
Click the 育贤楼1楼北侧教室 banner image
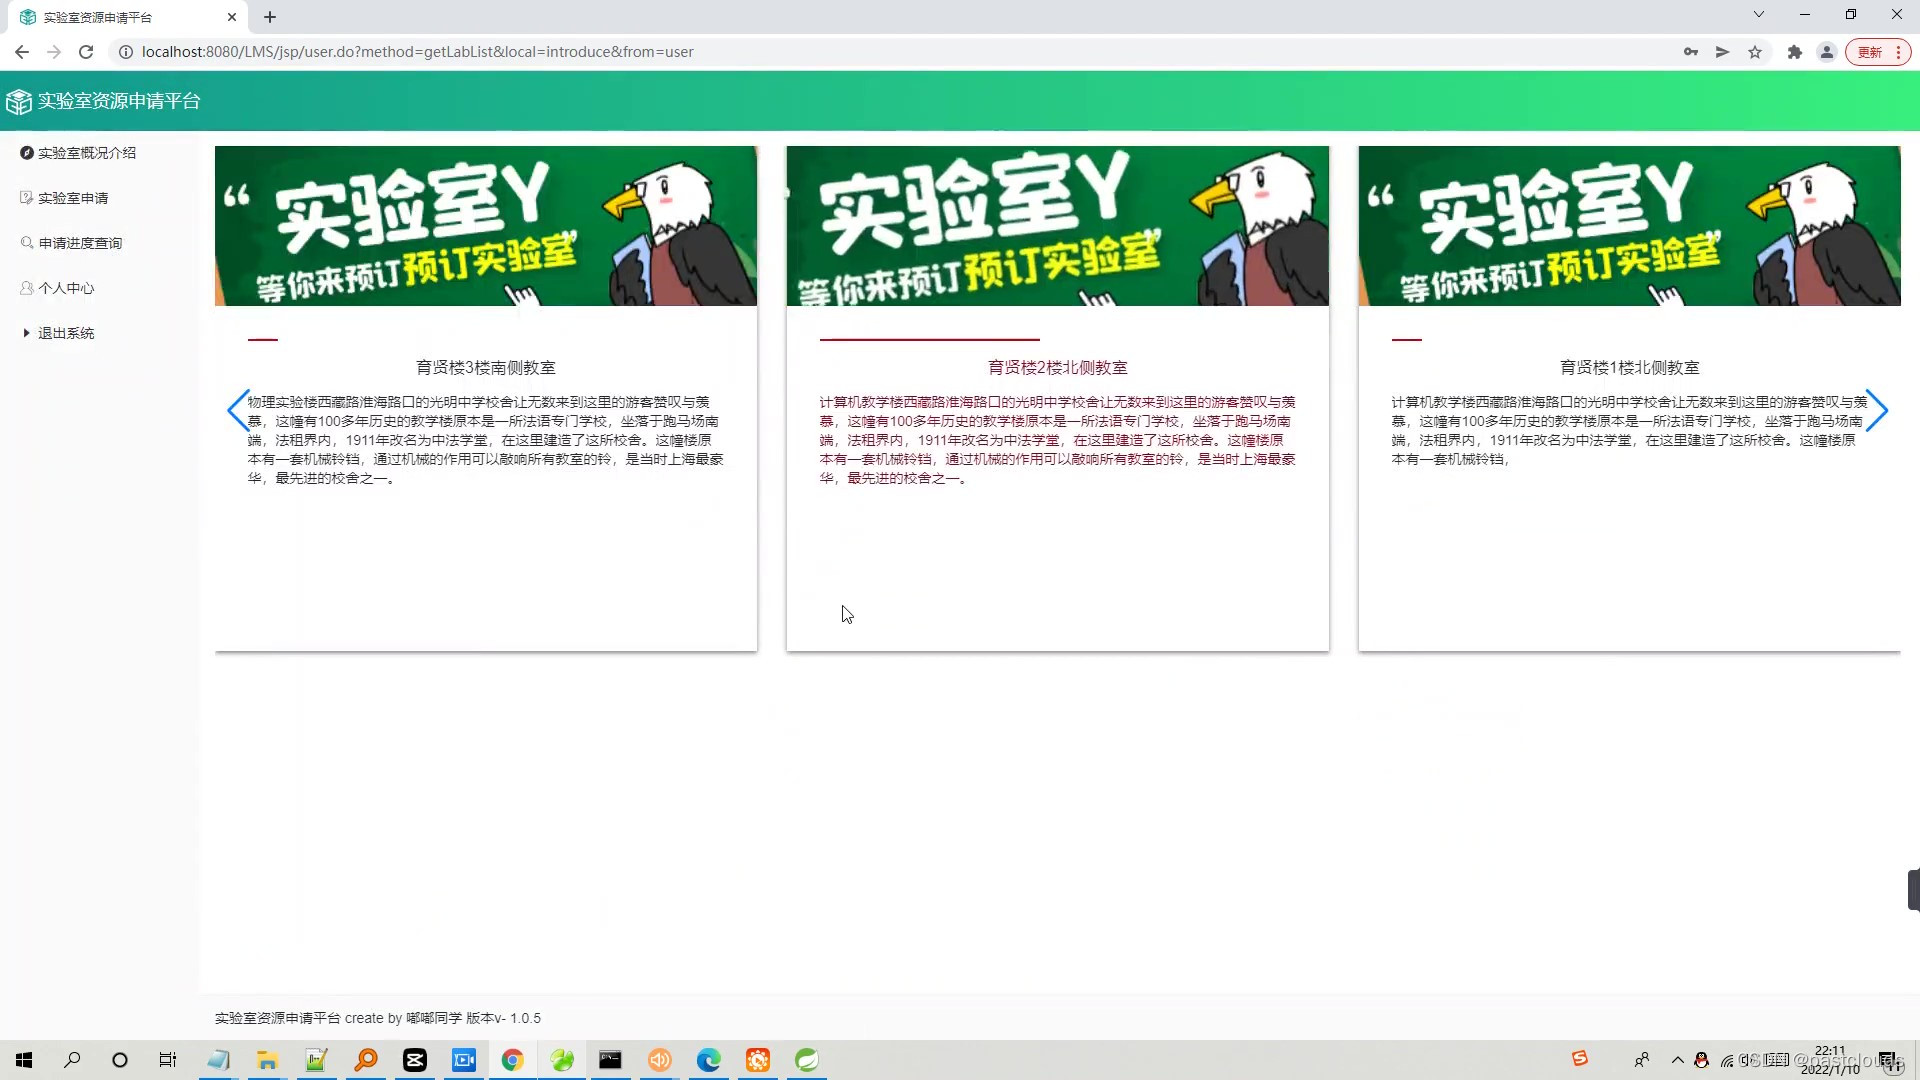[x=1628, y=226]
